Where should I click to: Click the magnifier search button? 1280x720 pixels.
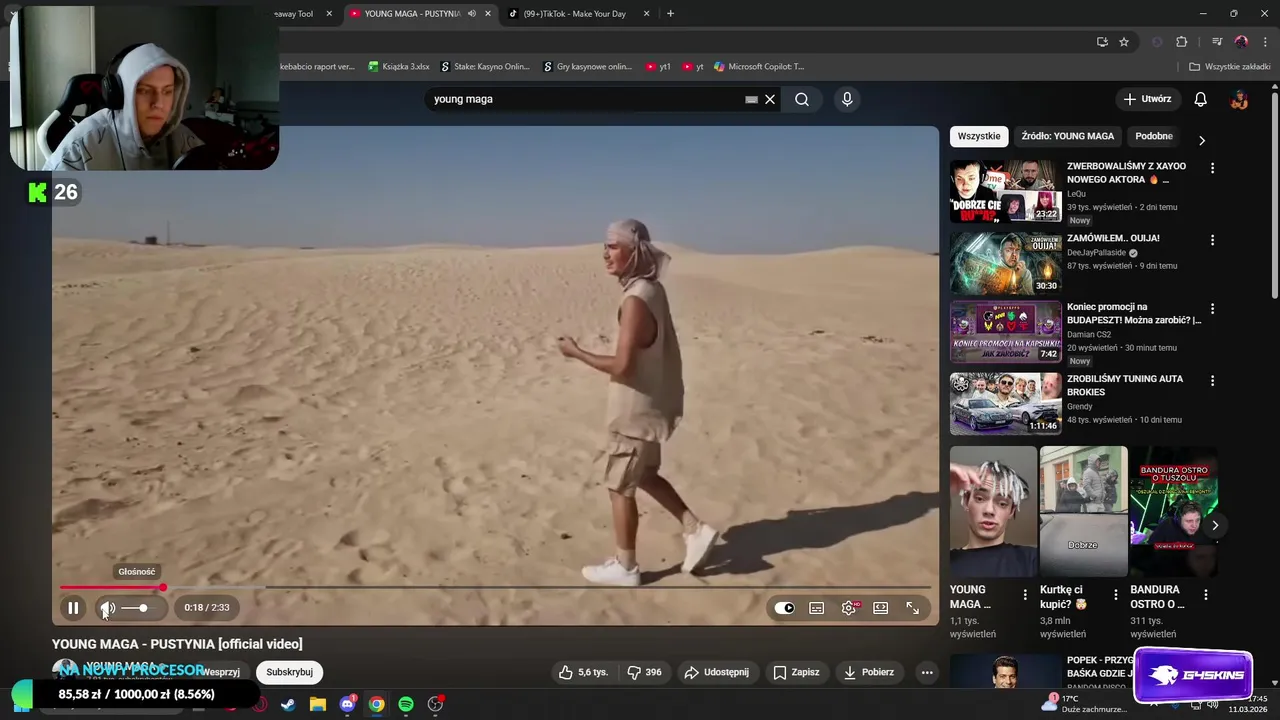pyautogui.click(x=802, y=99)
